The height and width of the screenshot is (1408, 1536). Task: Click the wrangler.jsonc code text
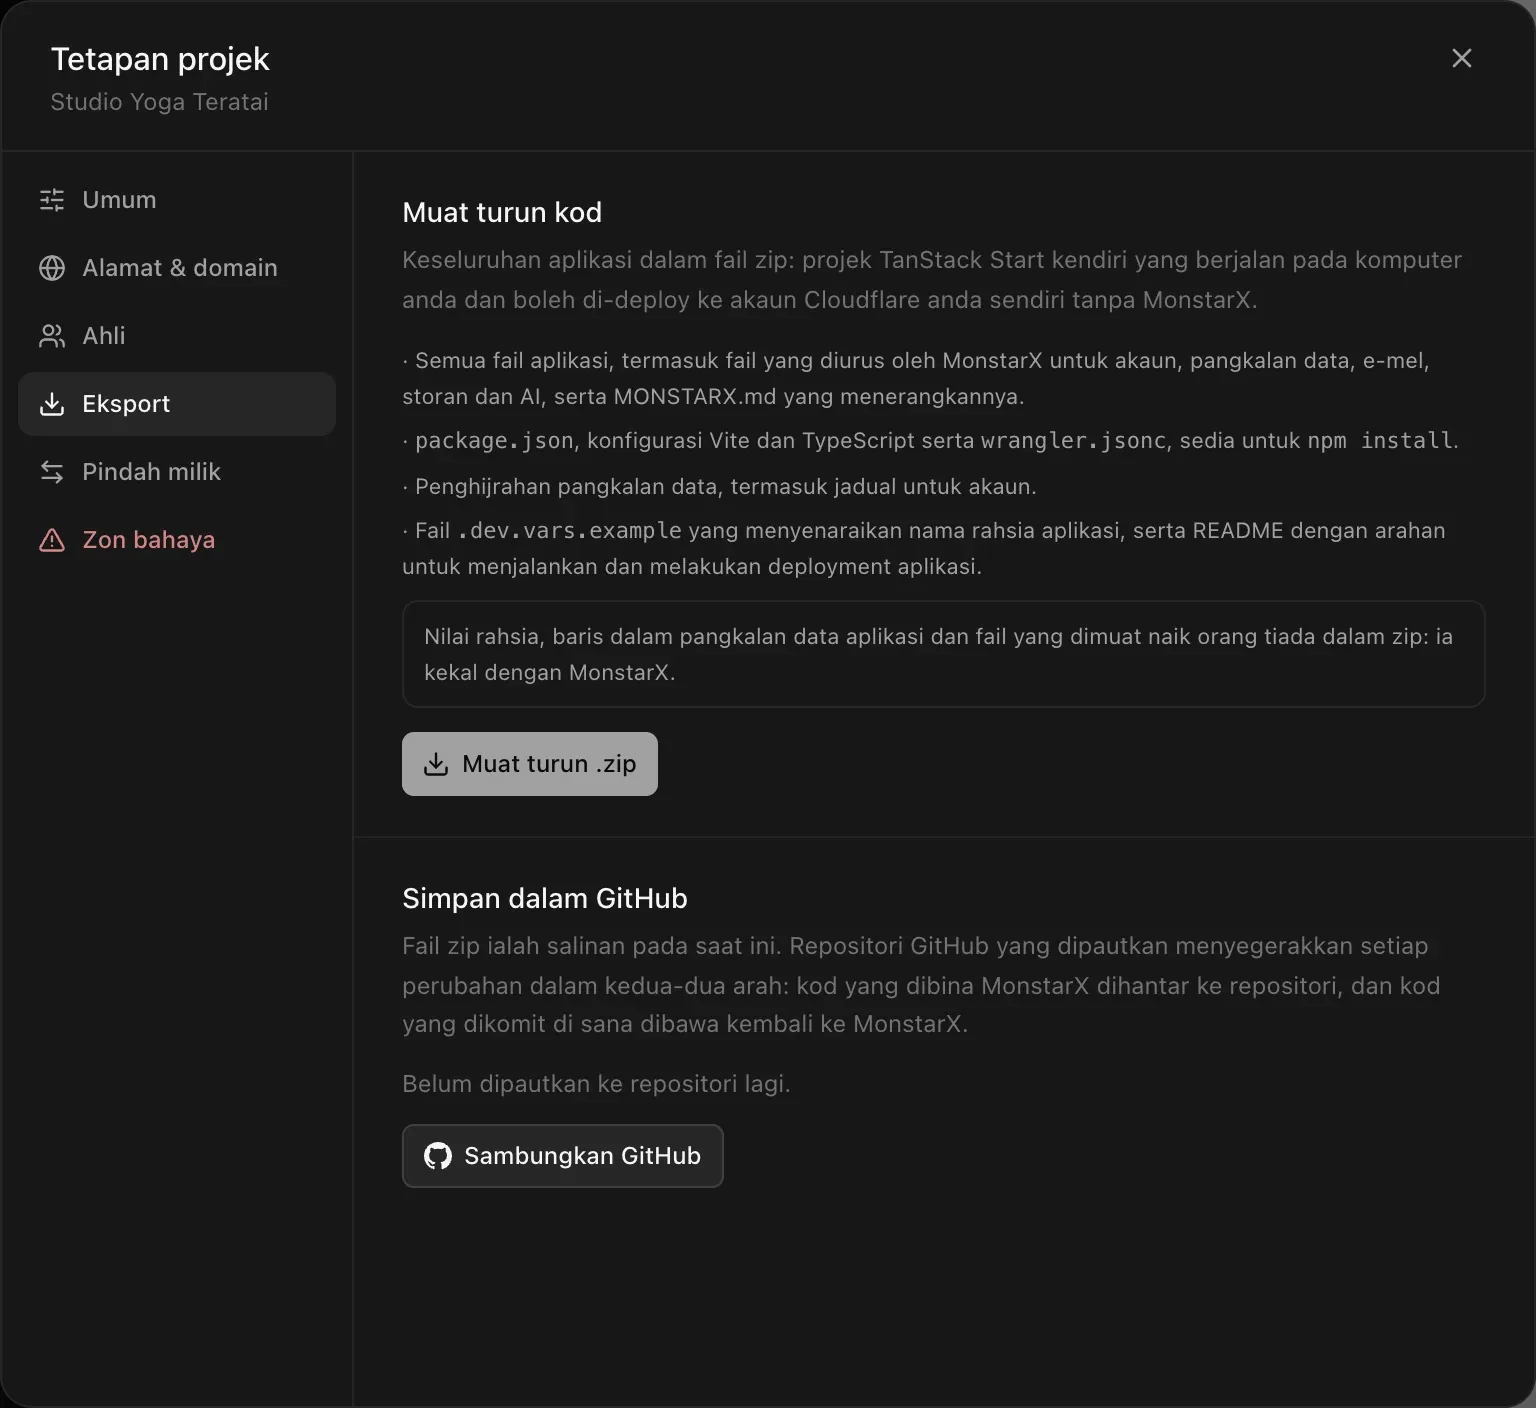[1073, 441]
